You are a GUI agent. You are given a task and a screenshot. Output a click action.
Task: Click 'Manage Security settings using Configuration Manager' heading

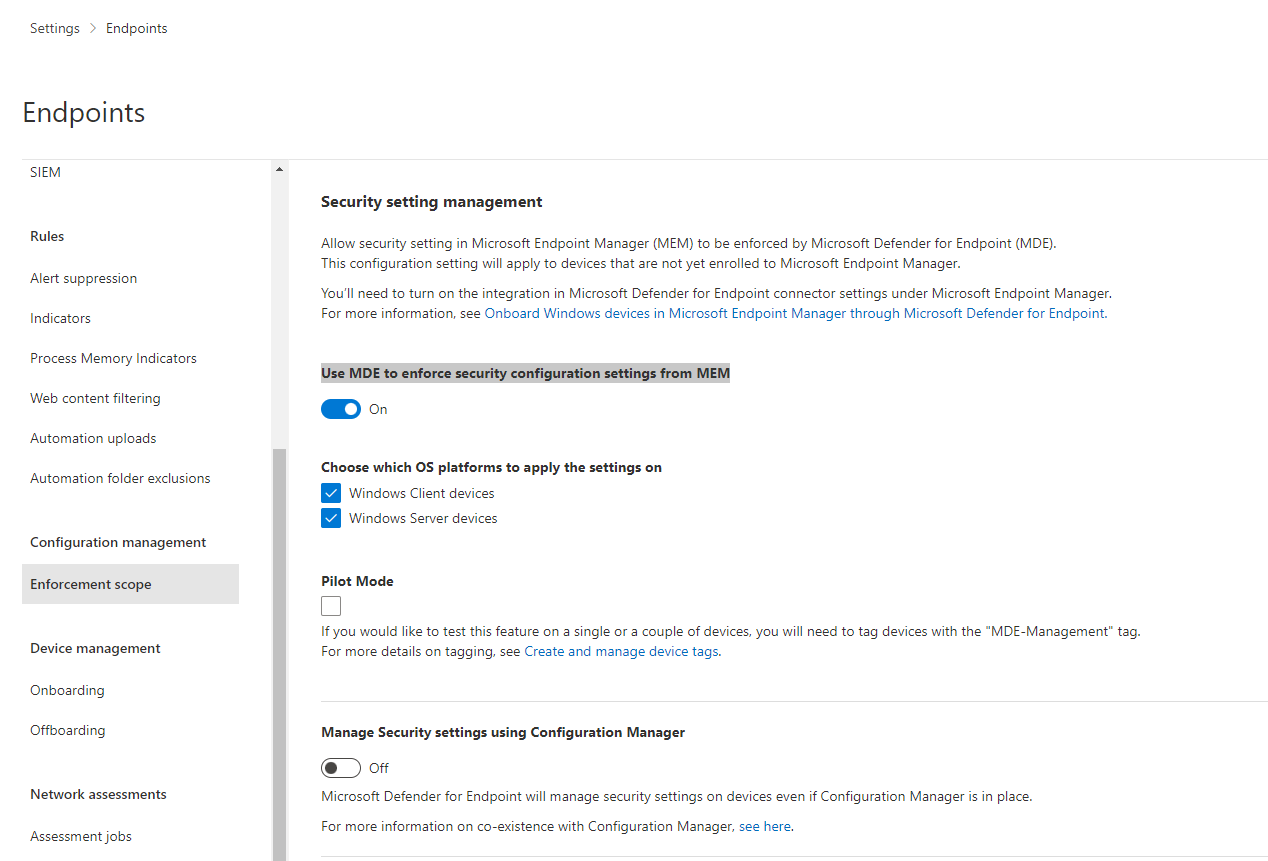(x=503, y=732)
